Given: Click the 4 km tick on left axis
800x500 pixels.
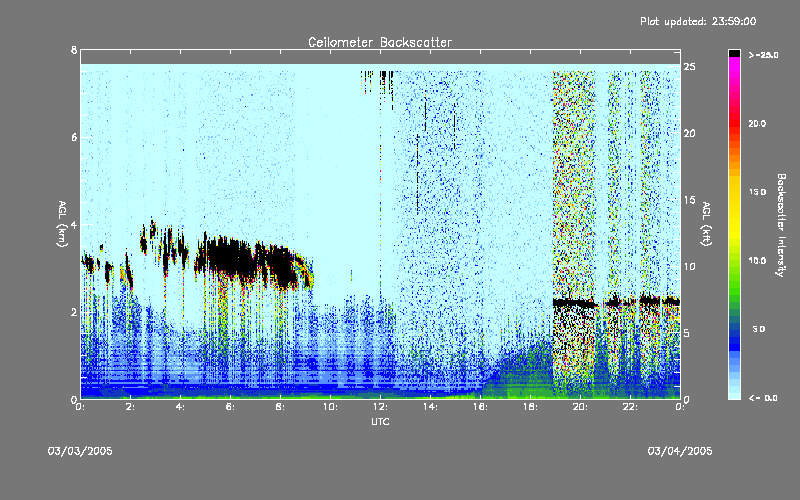Looking at the screenshot, I should coord(74,224).
